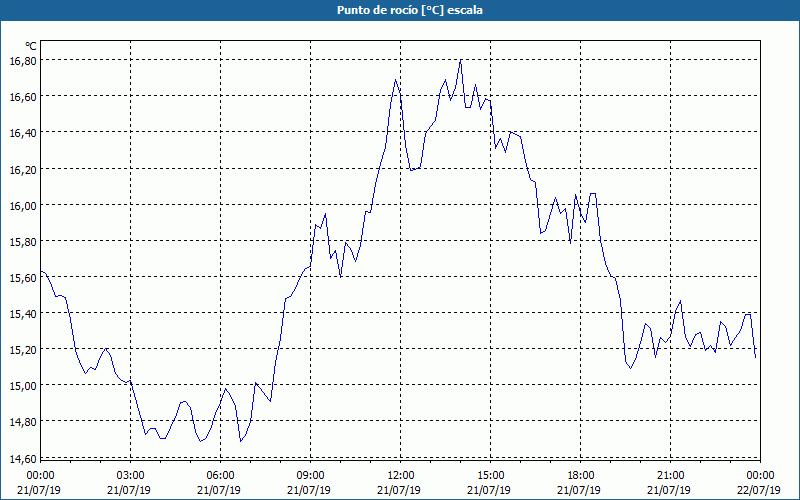Select the 06:00 time label
Image resolution: width=800 pixels, height=500 pixels.
pos(220,476)
